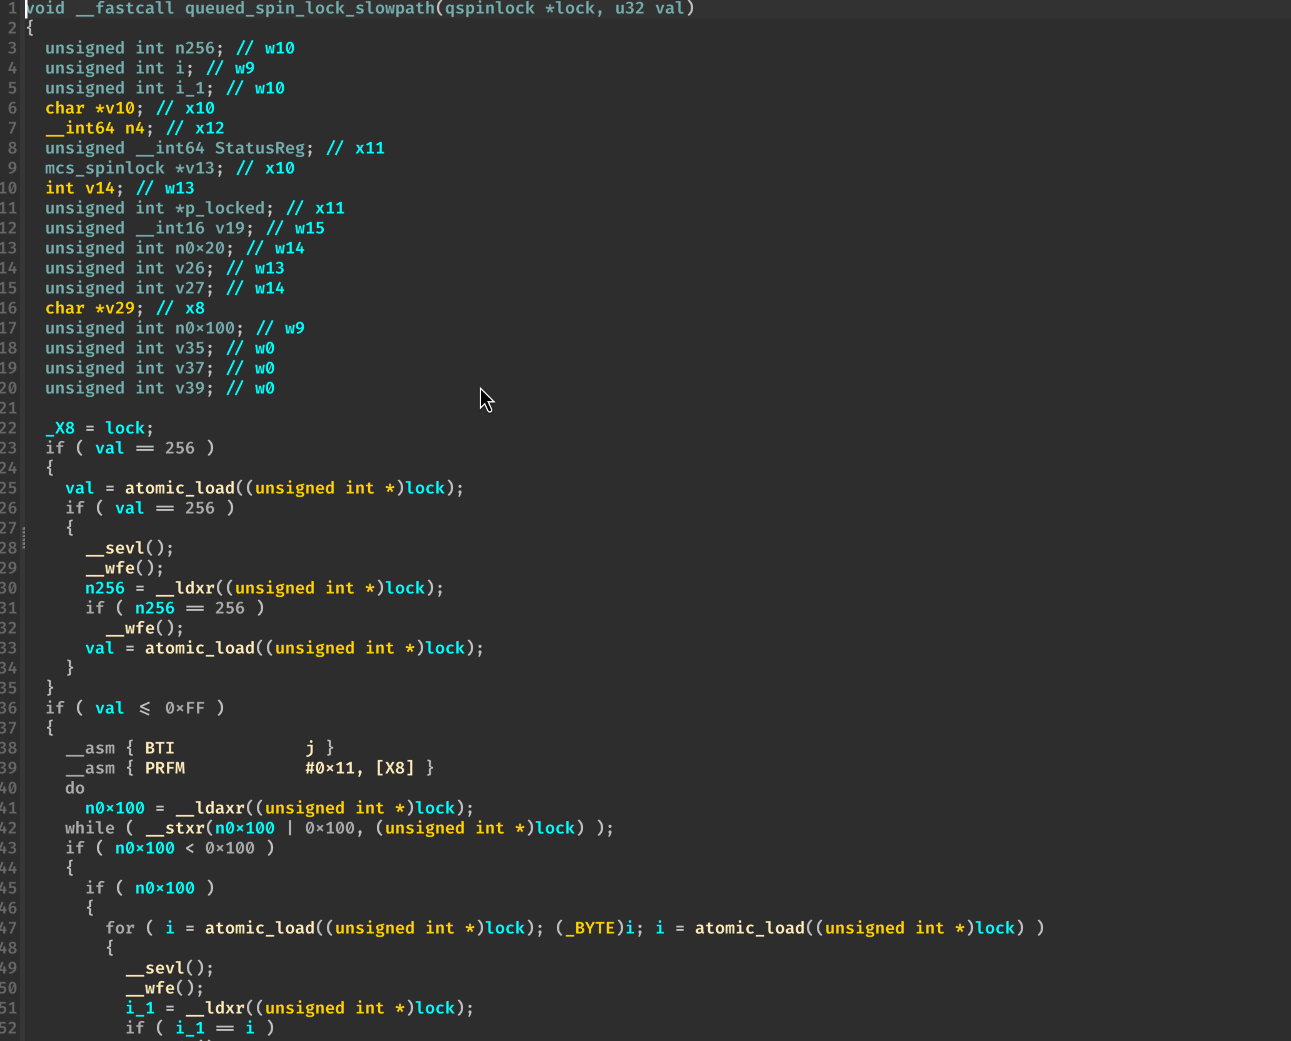Click the n256 variable declaration on line 3
This screenshot has width=1291, height=1041.
[x=194, y=48]
